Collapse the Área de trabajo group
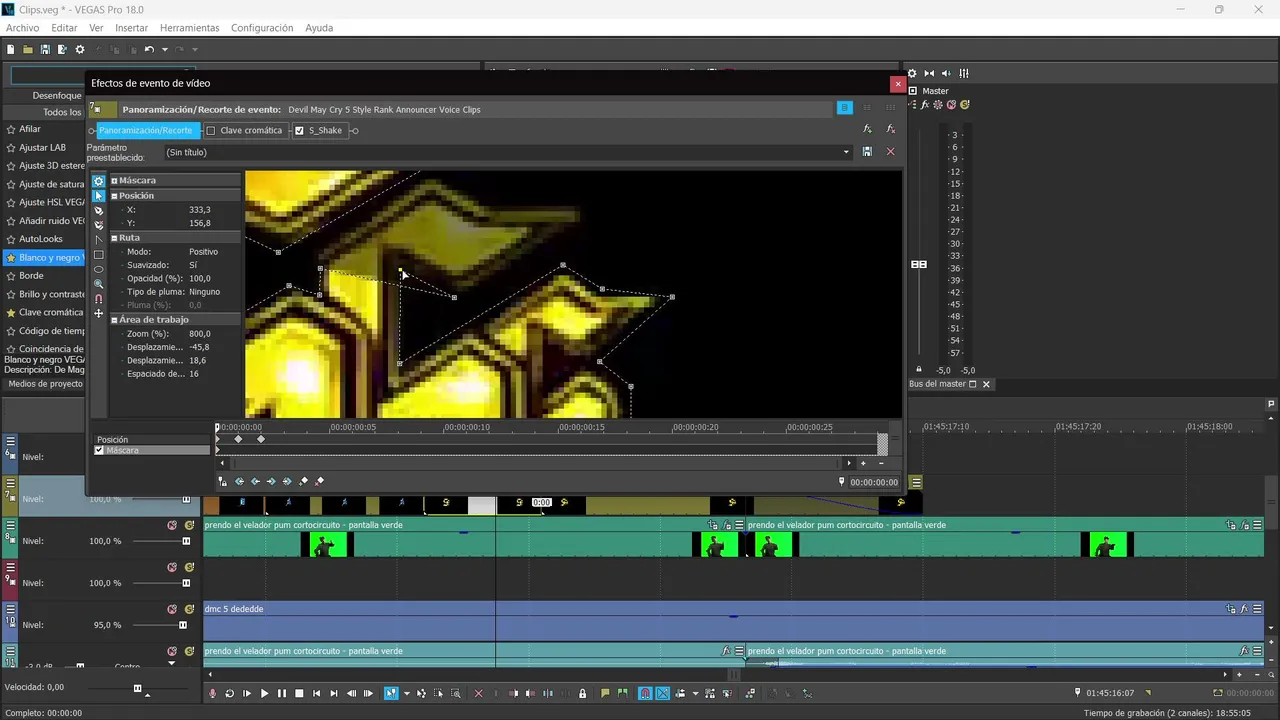Image resolution: width=1280 pixels, height=720 pixels. click(x=115, y=320)
